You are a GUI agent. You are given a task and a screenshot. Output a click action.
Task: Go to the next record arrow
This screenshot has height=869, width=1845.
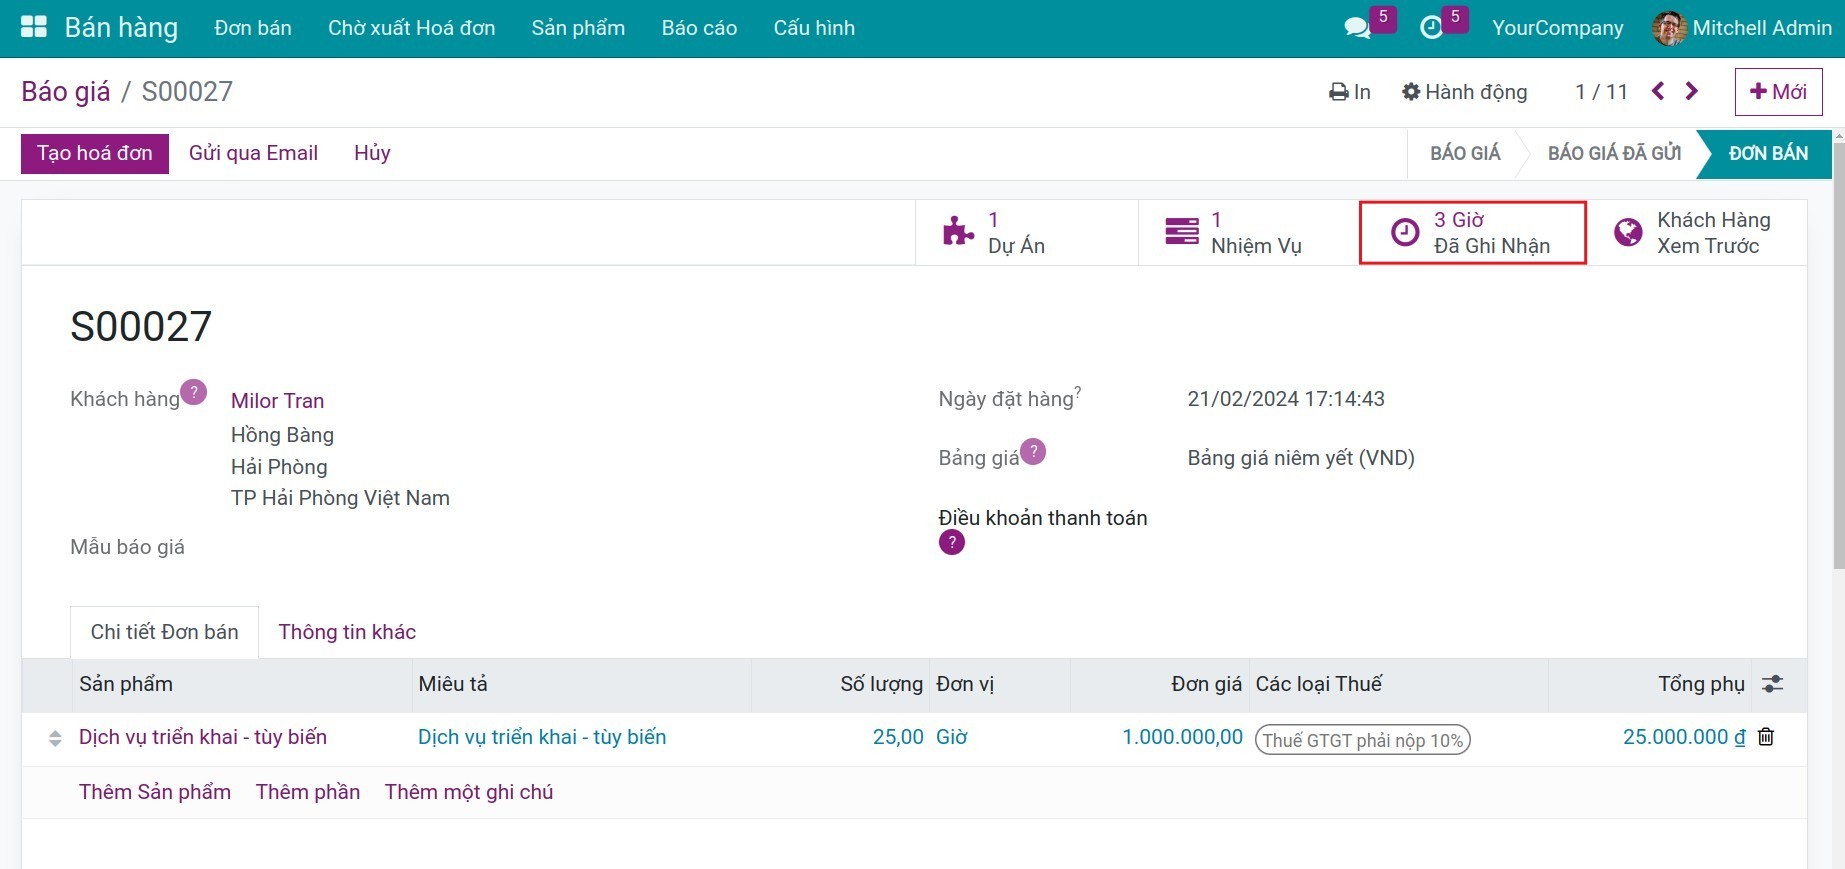tap(1692, 92)
